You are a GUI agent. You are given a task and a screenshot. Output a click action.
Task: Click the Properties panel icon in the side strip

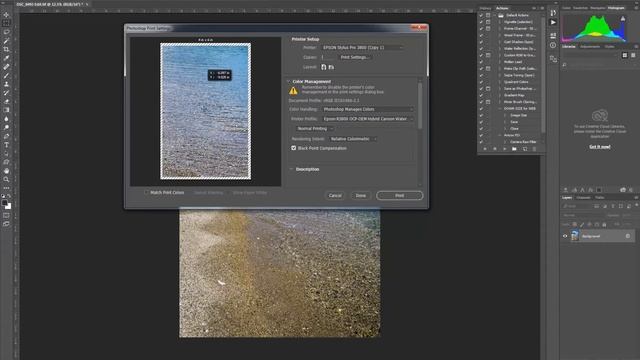pos(553,36)
